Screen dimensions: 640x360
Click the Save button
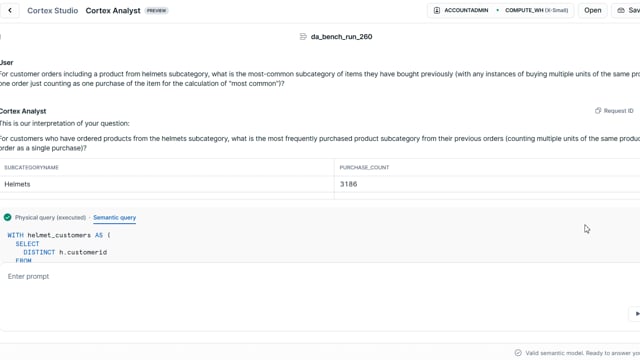628,10
